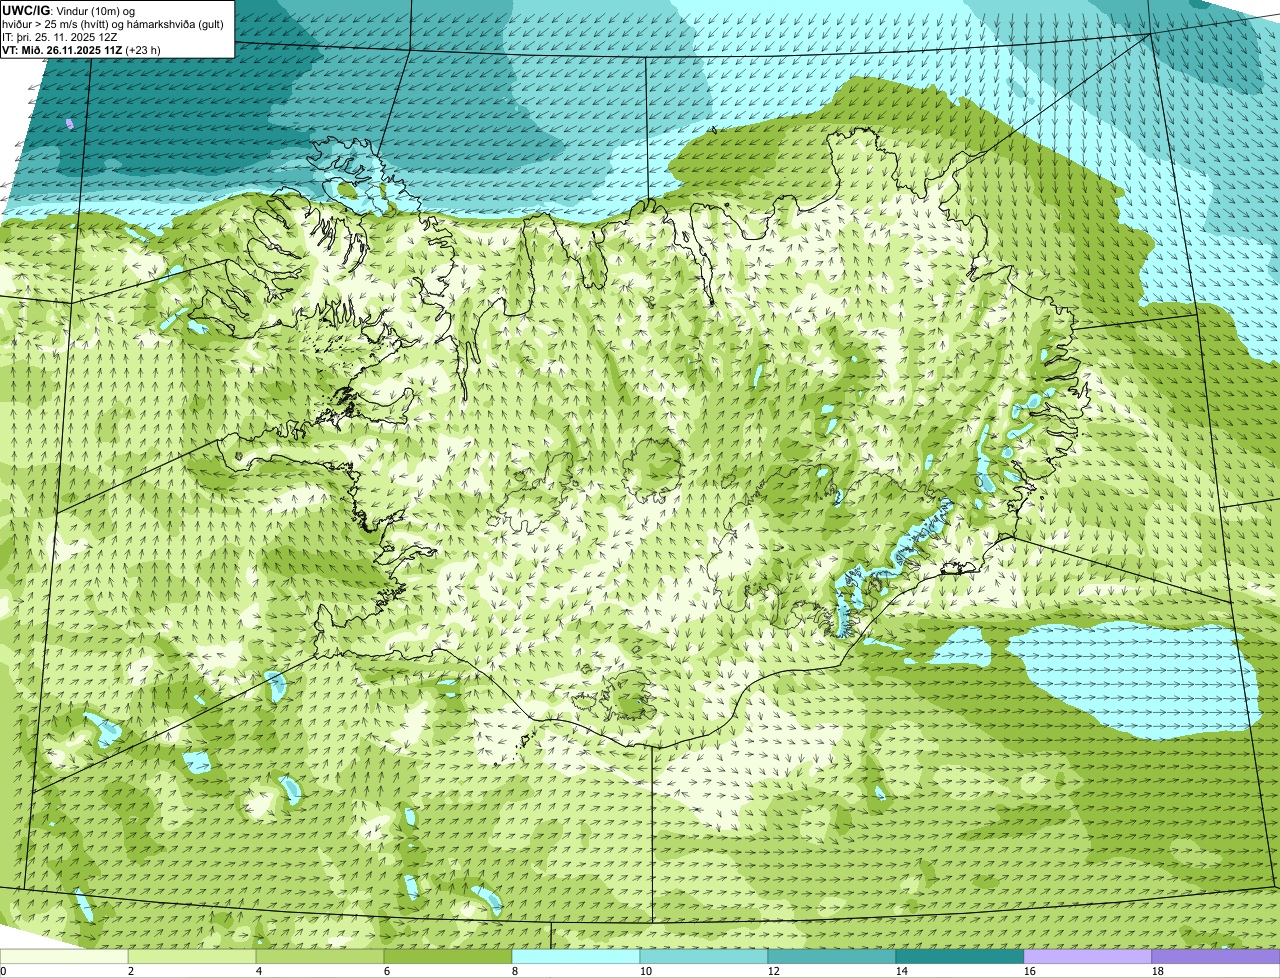Click the '14' scale label
Screen dimensions: 1280x978
tap(902, 971)
